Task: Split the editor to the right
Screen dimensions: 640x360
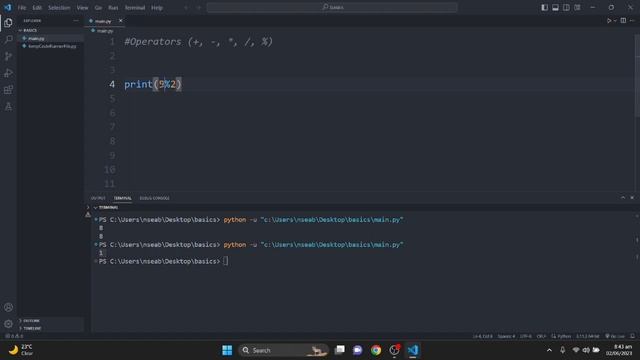Action: click(623, 20)
